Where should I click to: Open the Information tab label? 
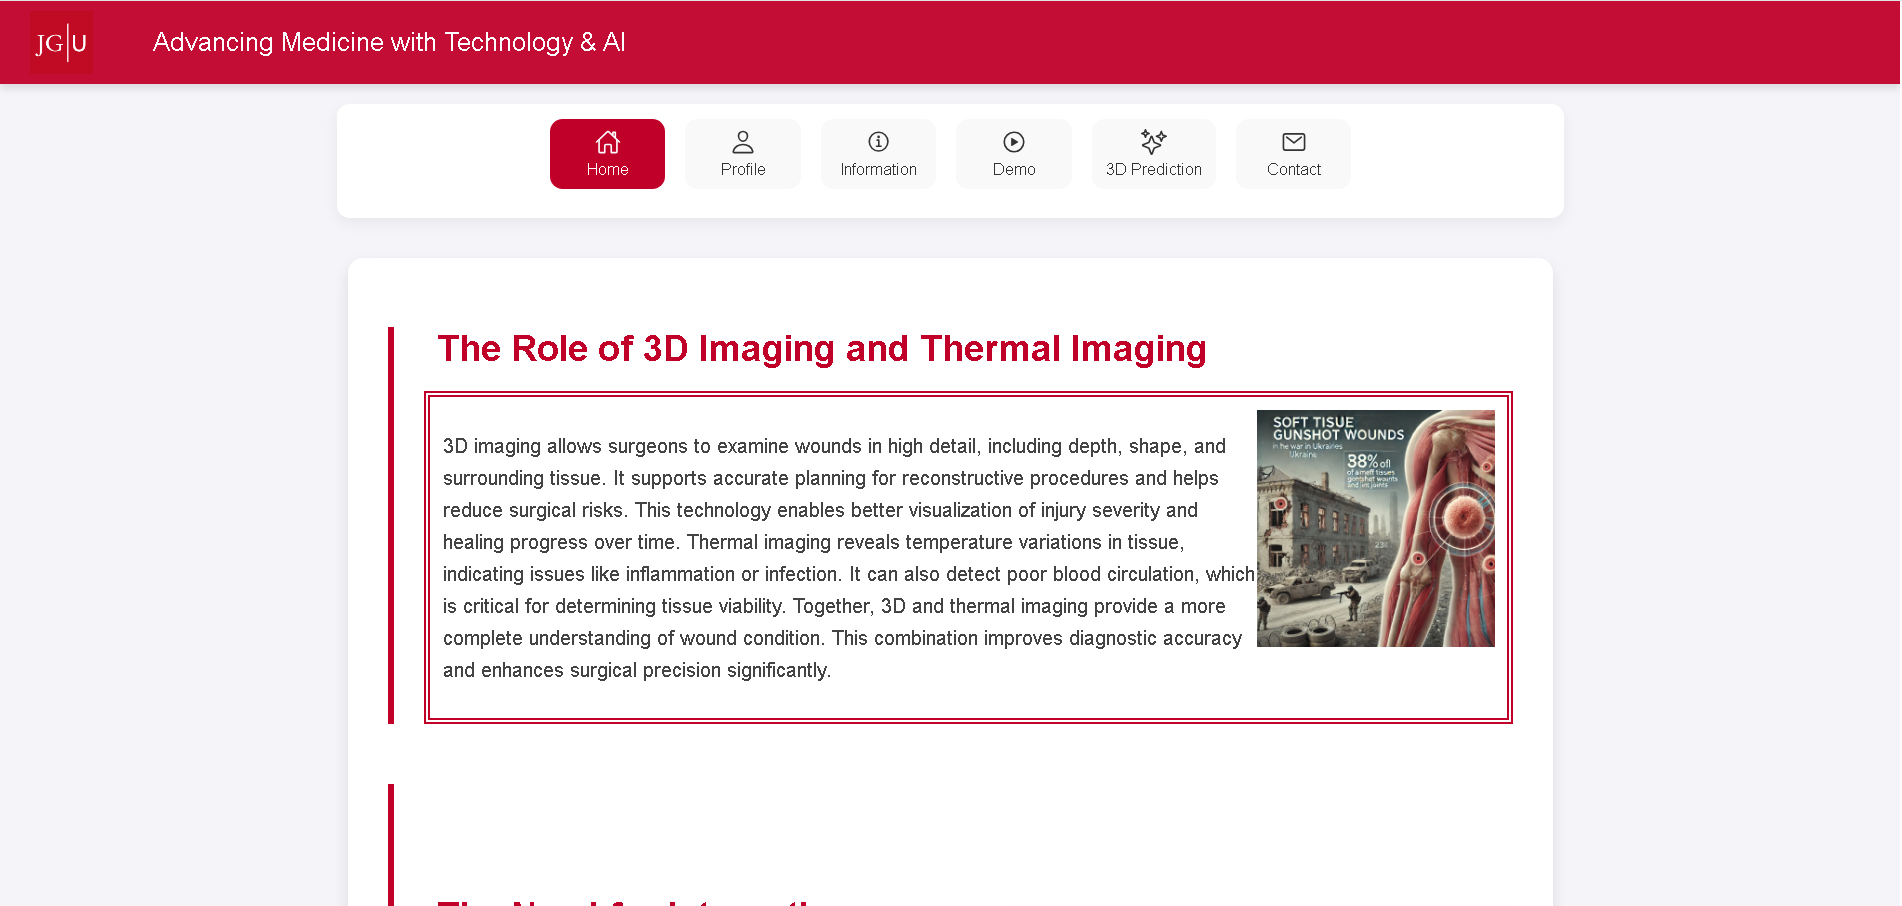pyautogui.click(x=878, y=170)
